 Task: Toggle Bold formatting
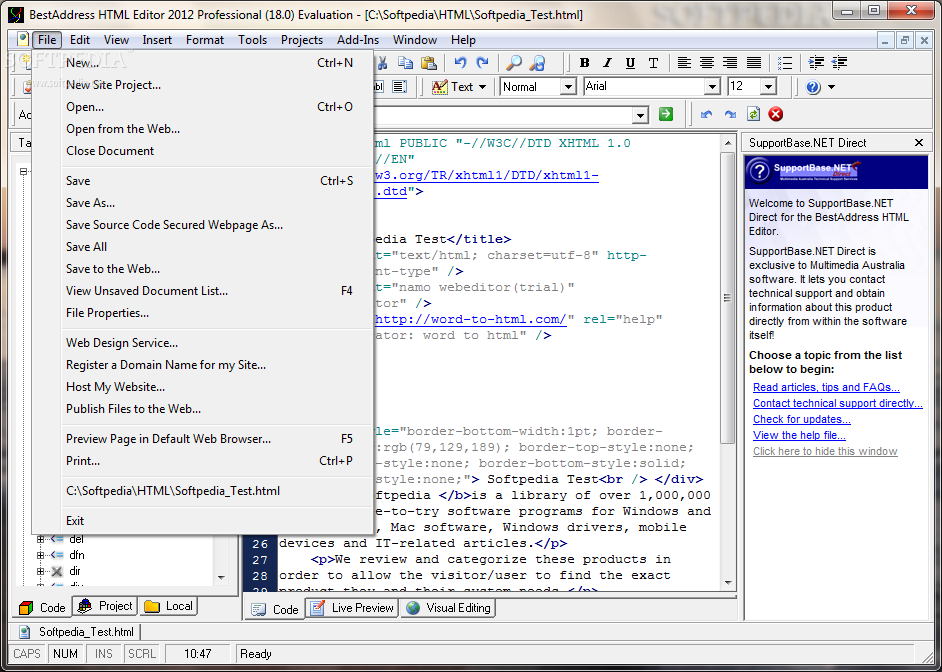pos(584,62)
